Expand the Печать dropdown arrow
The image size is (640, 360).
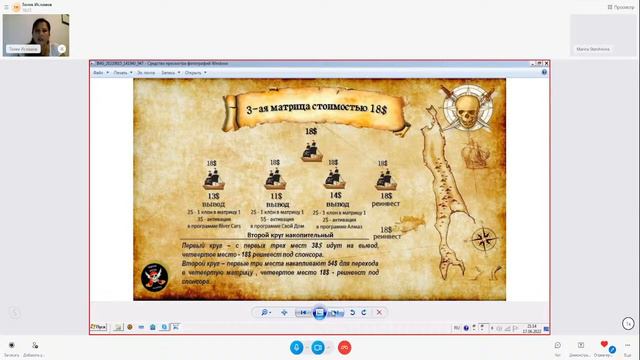(131, 73)
